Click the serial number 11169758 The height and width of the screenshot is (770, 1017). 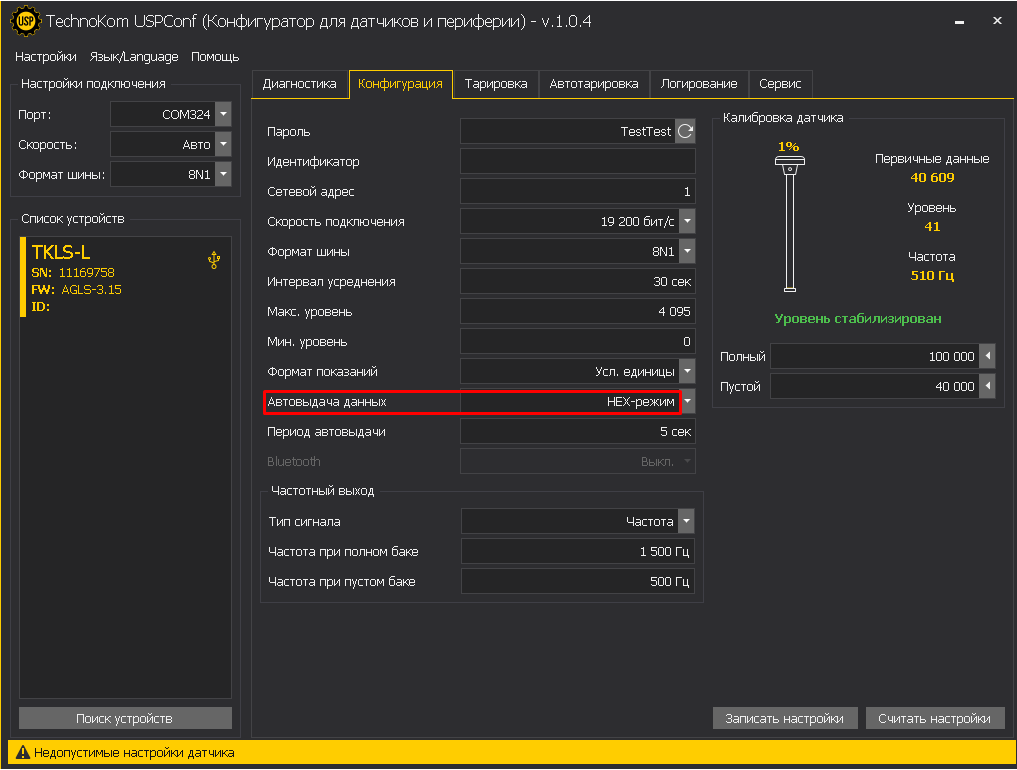(x=86, y=272)
